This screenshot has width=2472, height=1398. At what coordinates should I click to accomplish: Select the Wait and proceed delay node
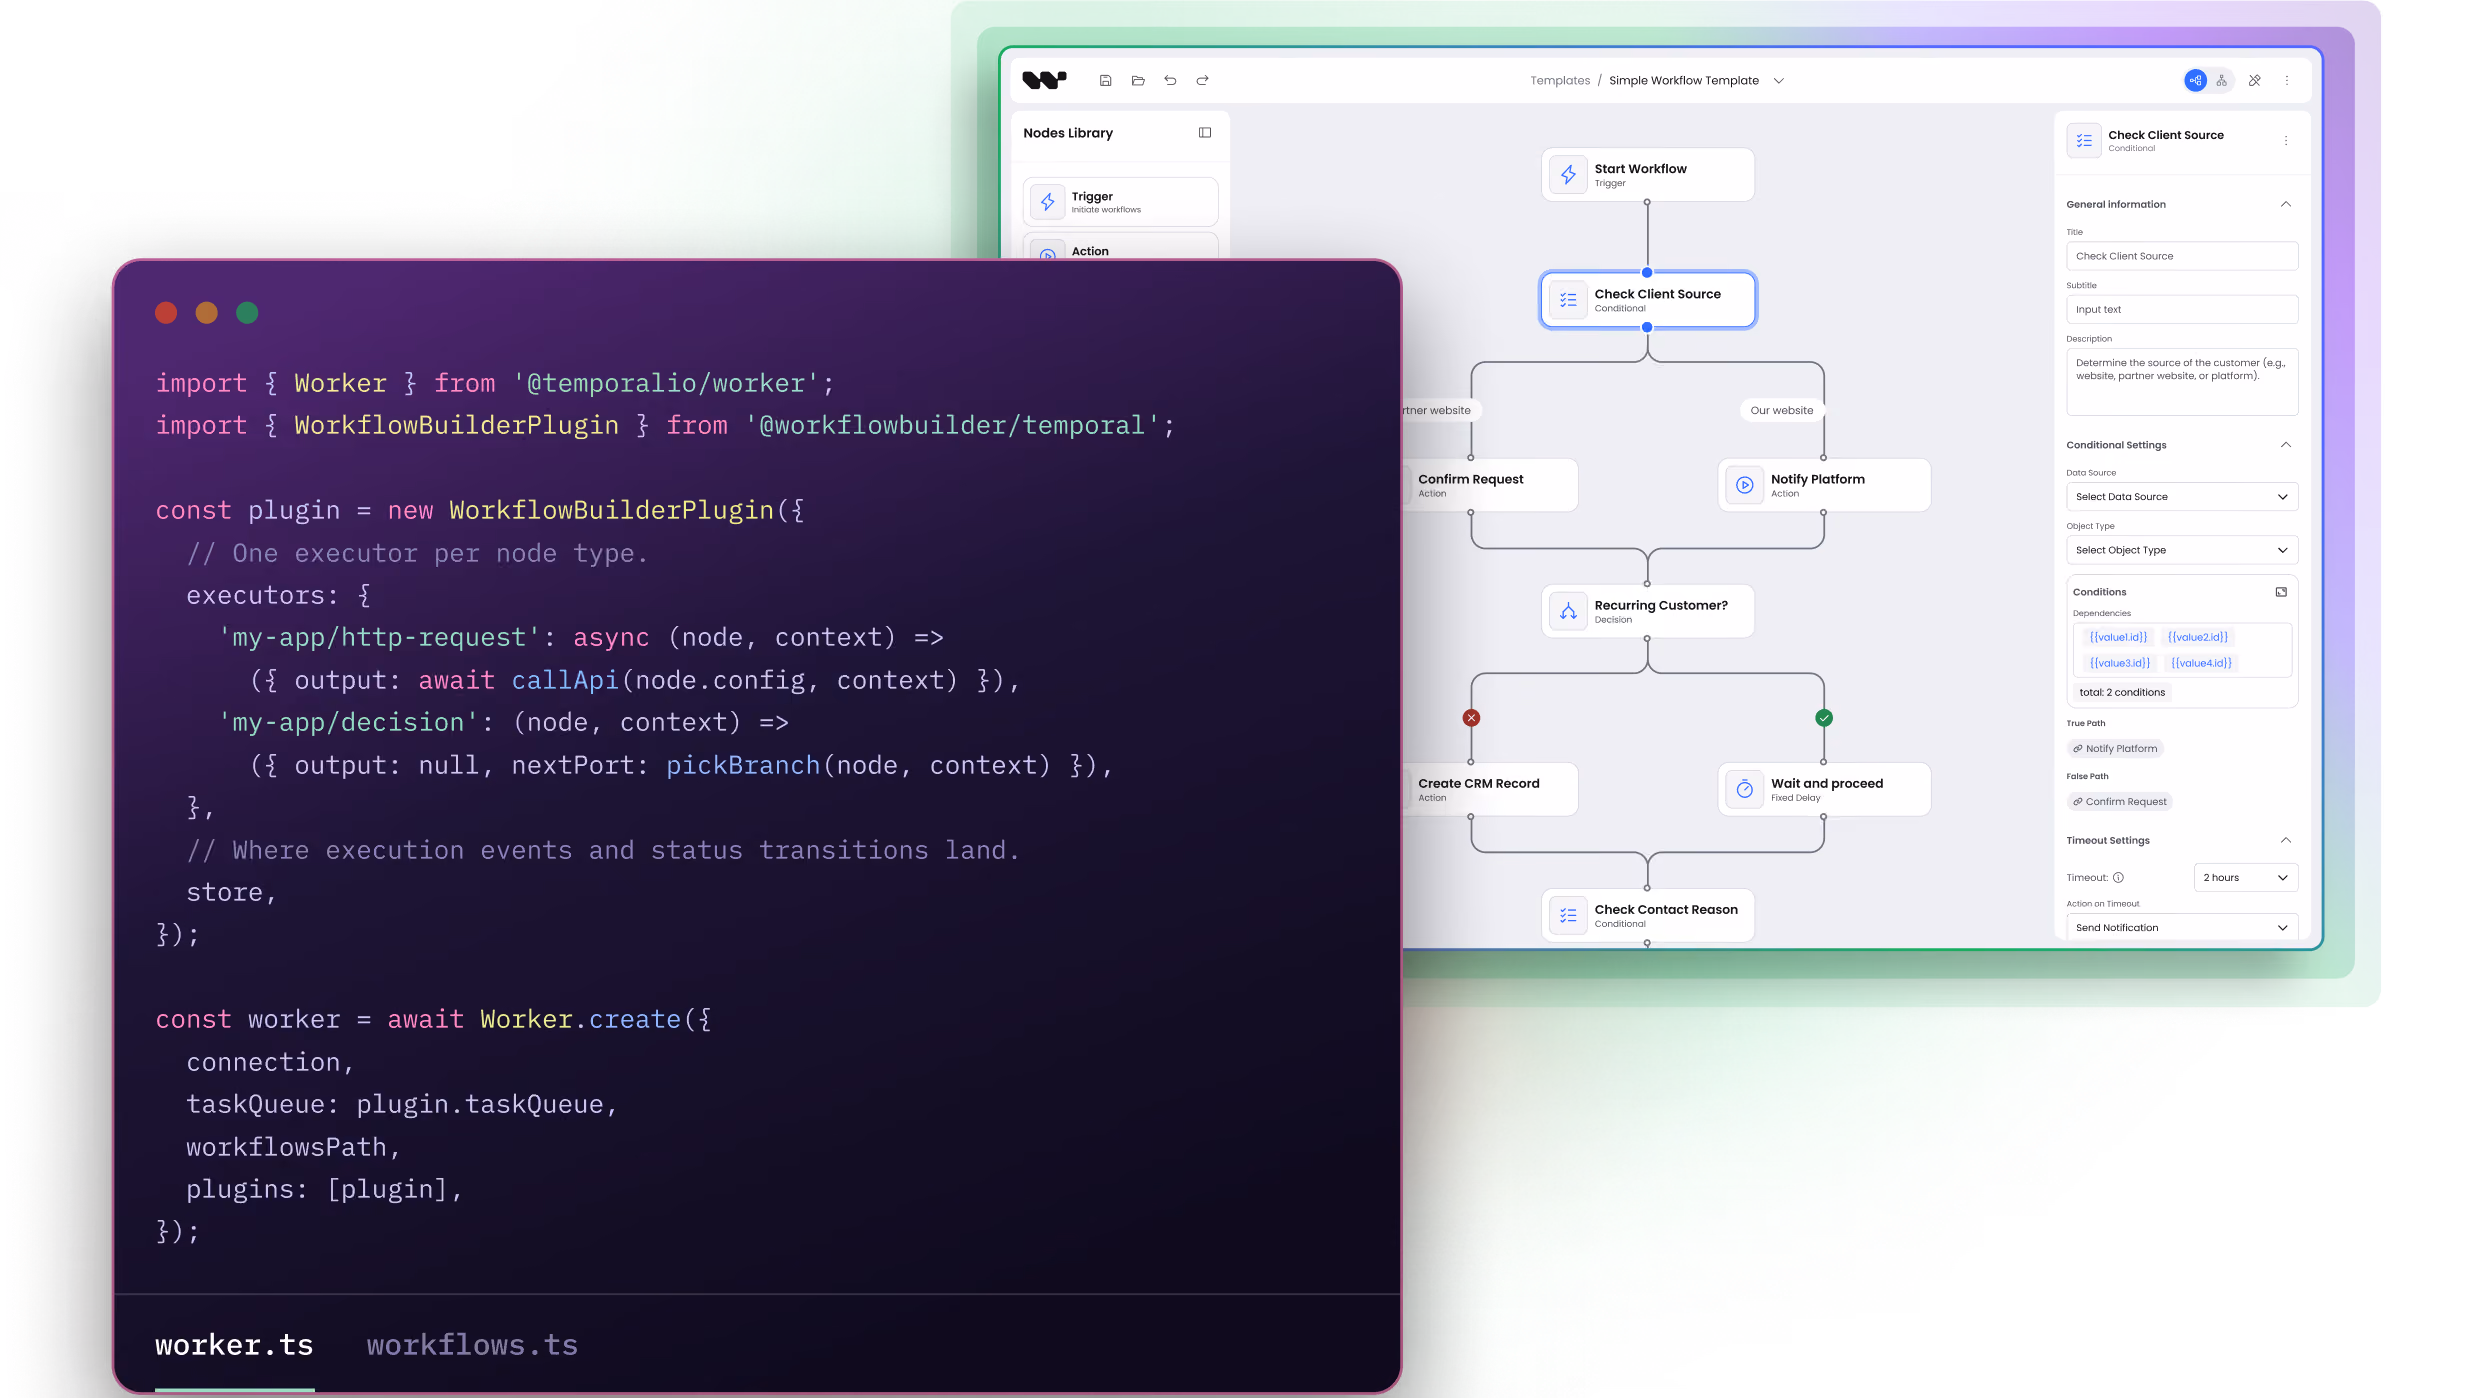click(x=1824, y=789)
